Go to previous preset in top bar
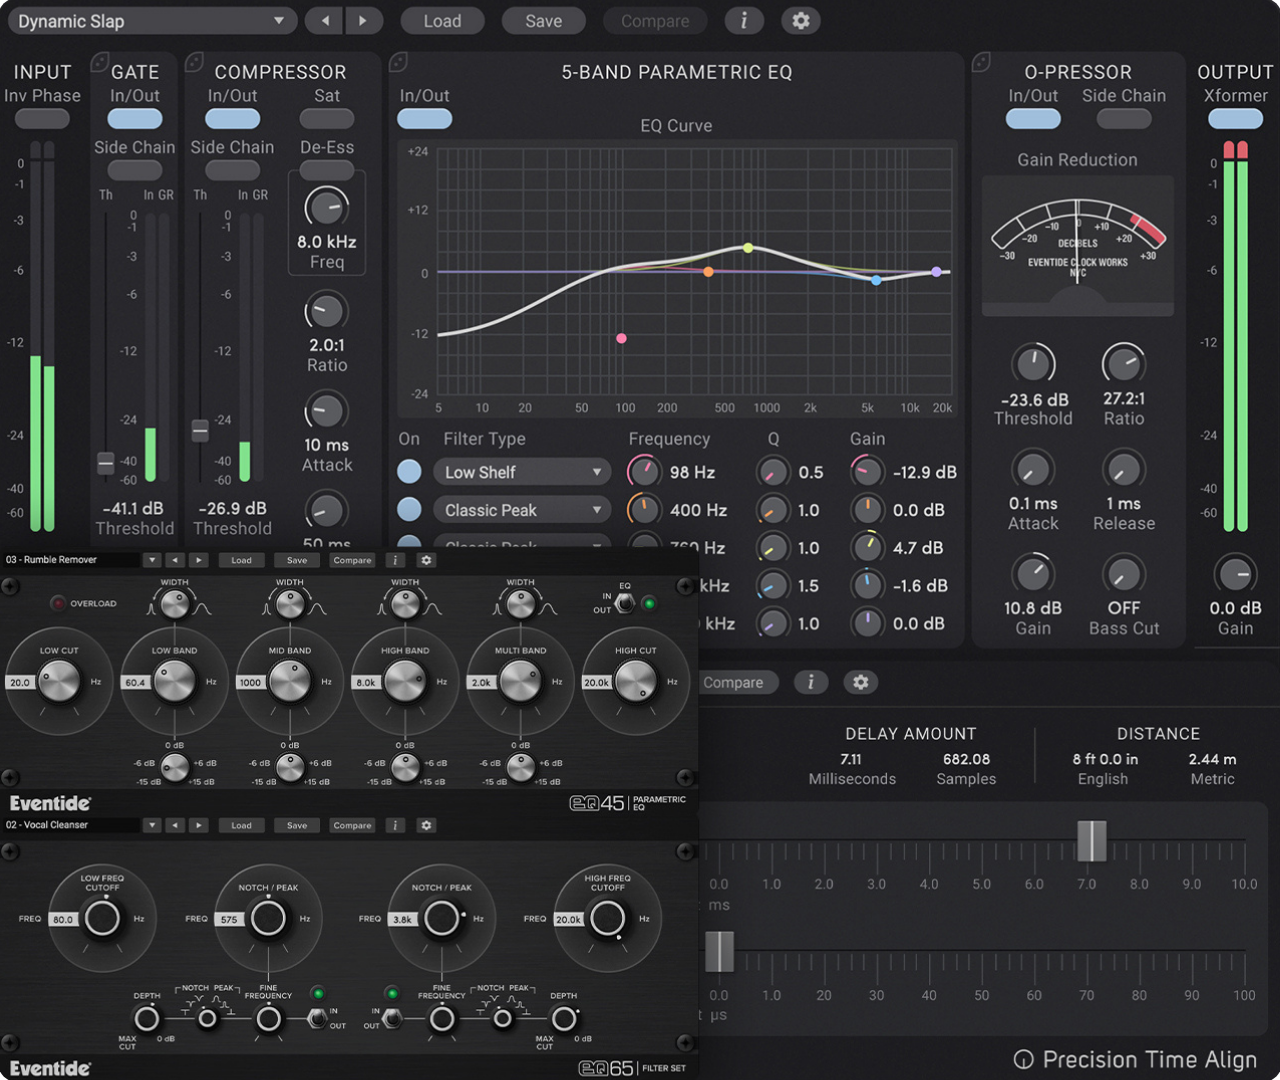The image size is (1280, 1080). [x=324, y=21]
